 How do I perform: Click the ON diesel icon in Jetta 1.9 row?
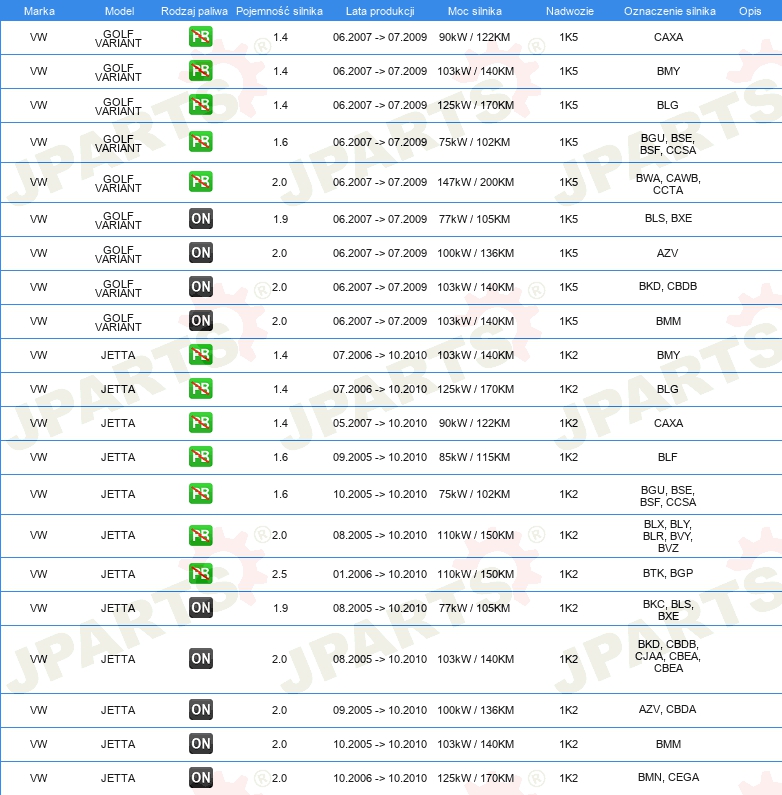(x=200, y=608)
